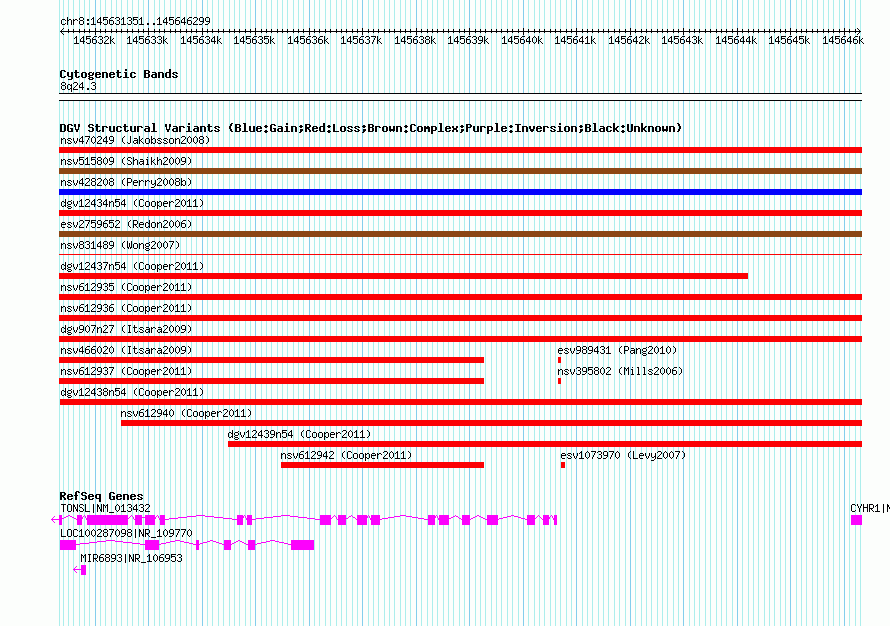Open the nsv612942 (Cooper2011) variant label

pos(346,455)
